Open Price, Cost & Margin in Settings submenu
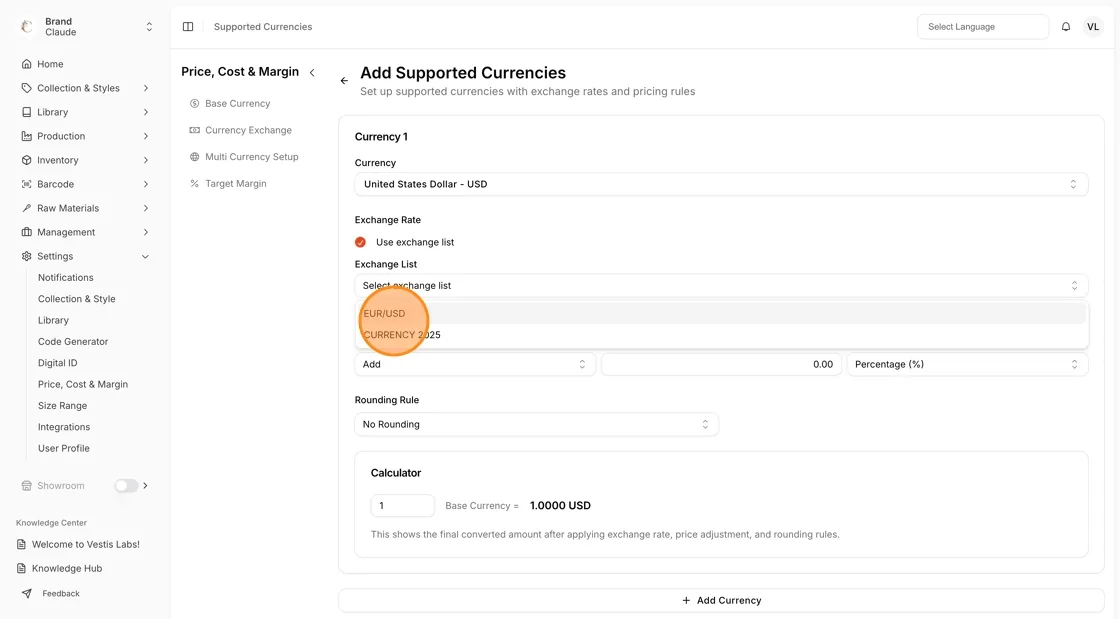 pyautogui.click(x=83, y=384)
